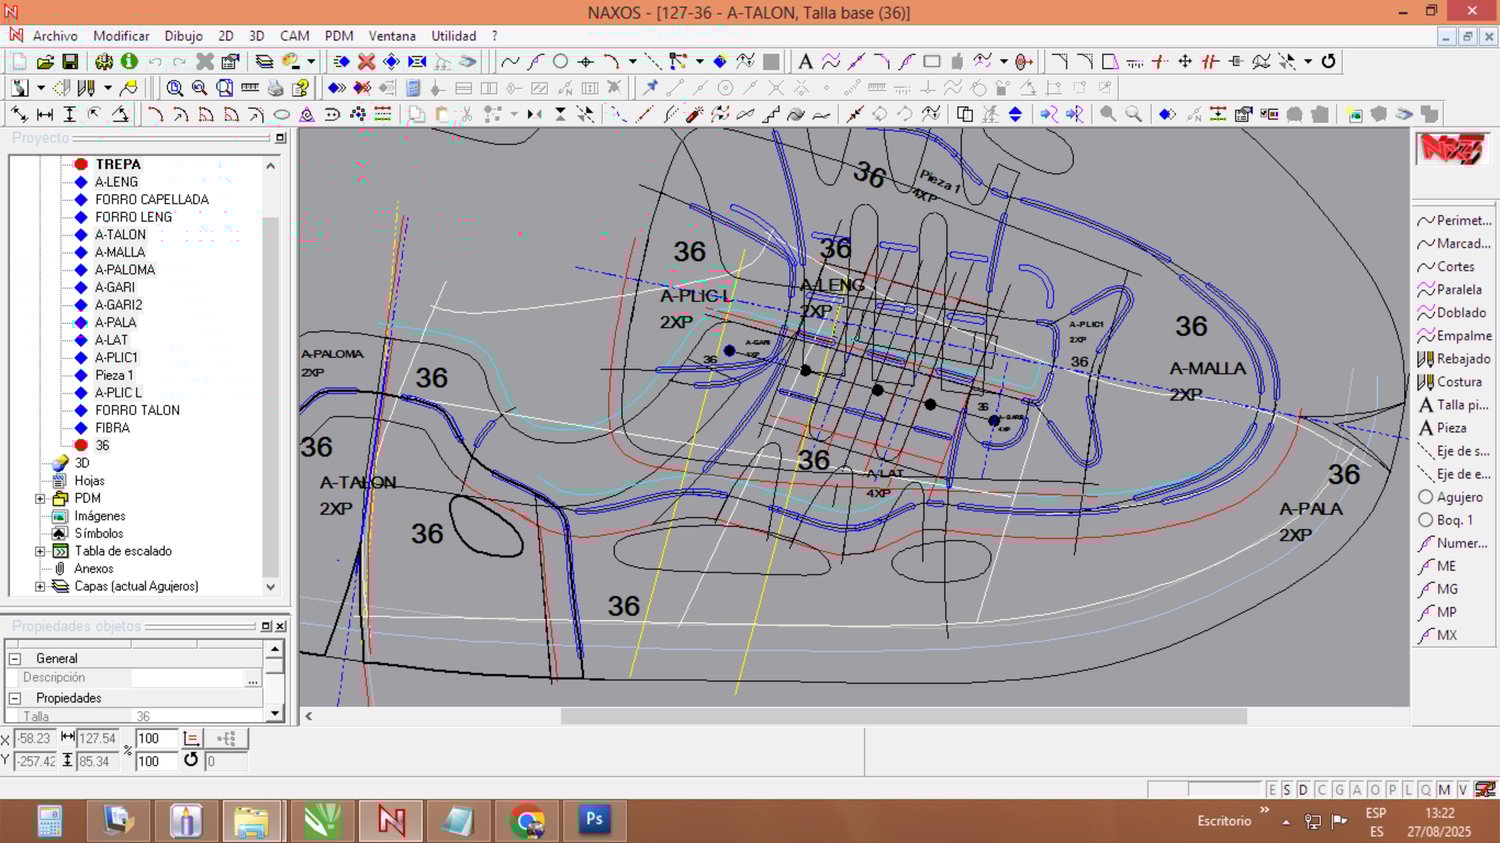This screenshot has width=1500, height=843.
Task: Click the circle drawing tool icon
Action: tap(561, 62)
